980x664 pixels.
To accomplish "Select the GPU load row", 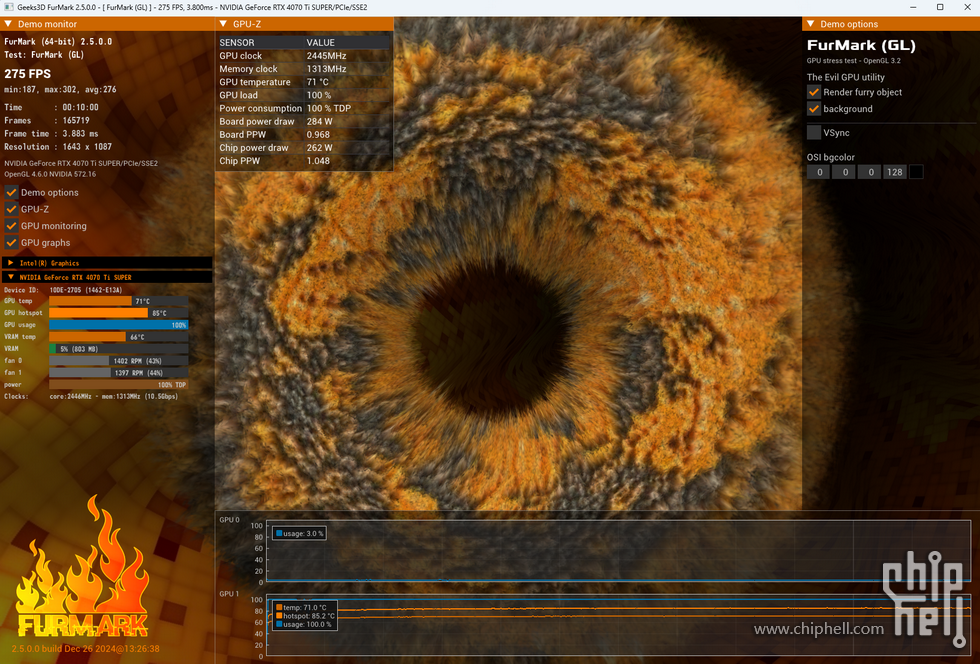I will tap(304, 95).
